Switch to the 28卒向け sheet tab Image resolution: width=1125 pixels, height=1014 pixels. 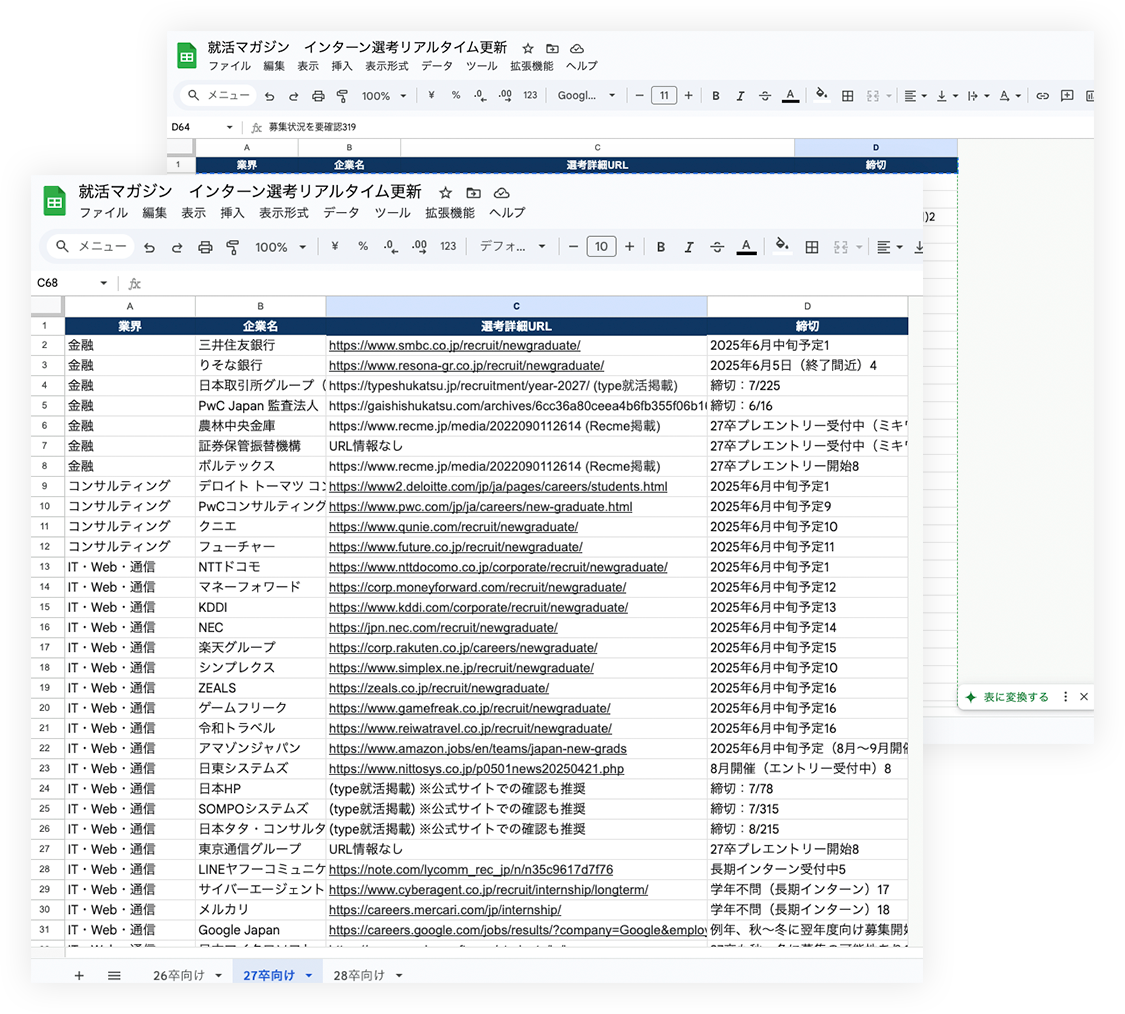[359, 975]
